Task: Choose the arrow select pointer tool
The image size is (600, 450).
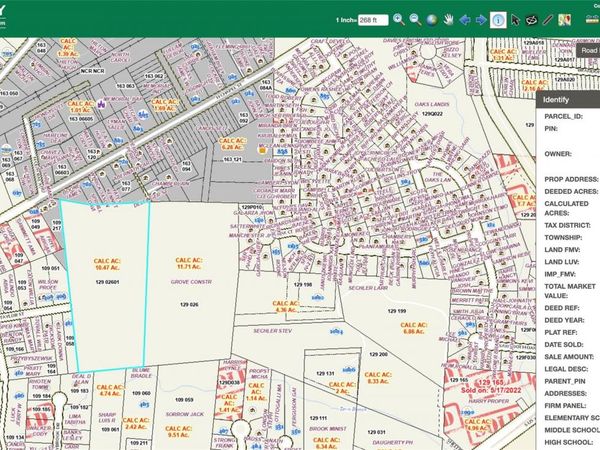Action: pos(515,19)
